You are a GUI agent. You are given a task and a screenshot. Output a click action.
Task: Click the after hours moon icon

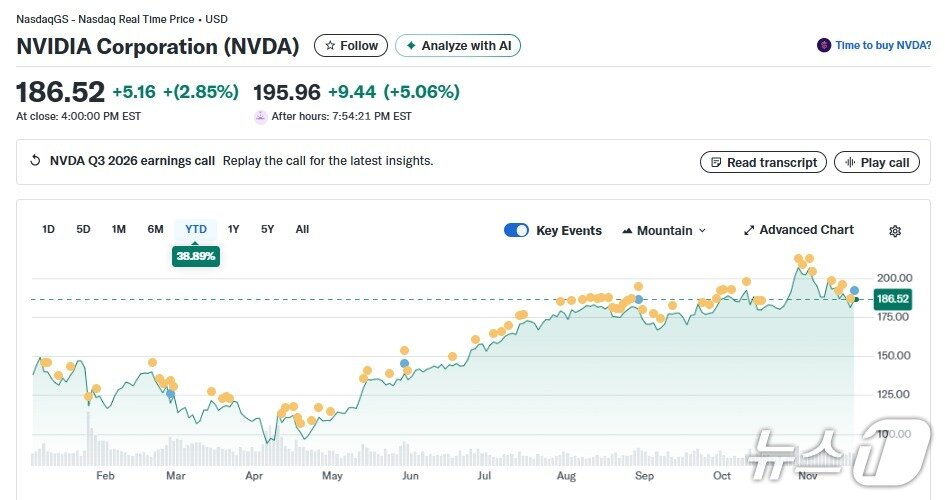[x=261, y=117]
